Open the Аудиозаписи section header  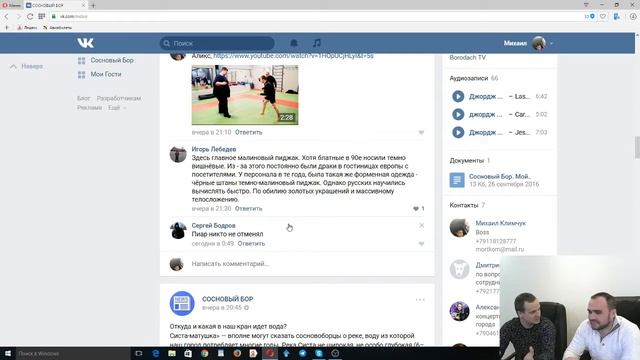pos(469,78)
